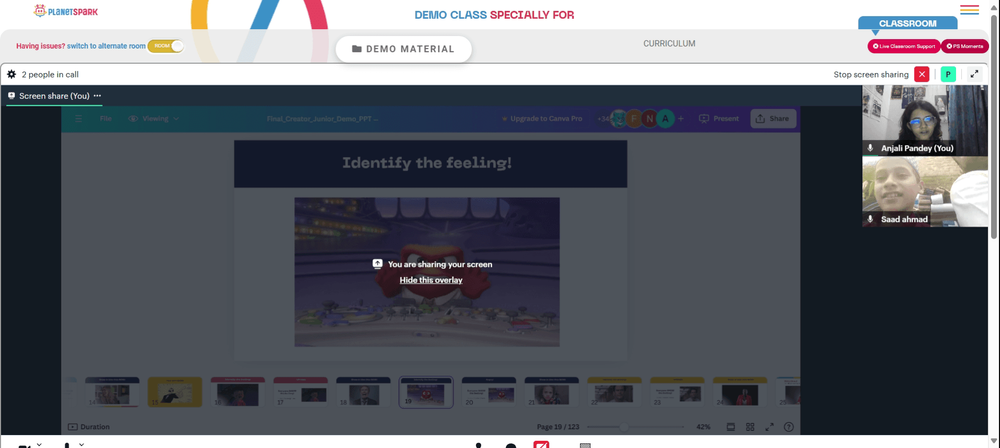The height and width of the screenshot is (448, 1000).
Task: Click the PS Moments button
Action: pyautogui.click(x=964, y=46)
